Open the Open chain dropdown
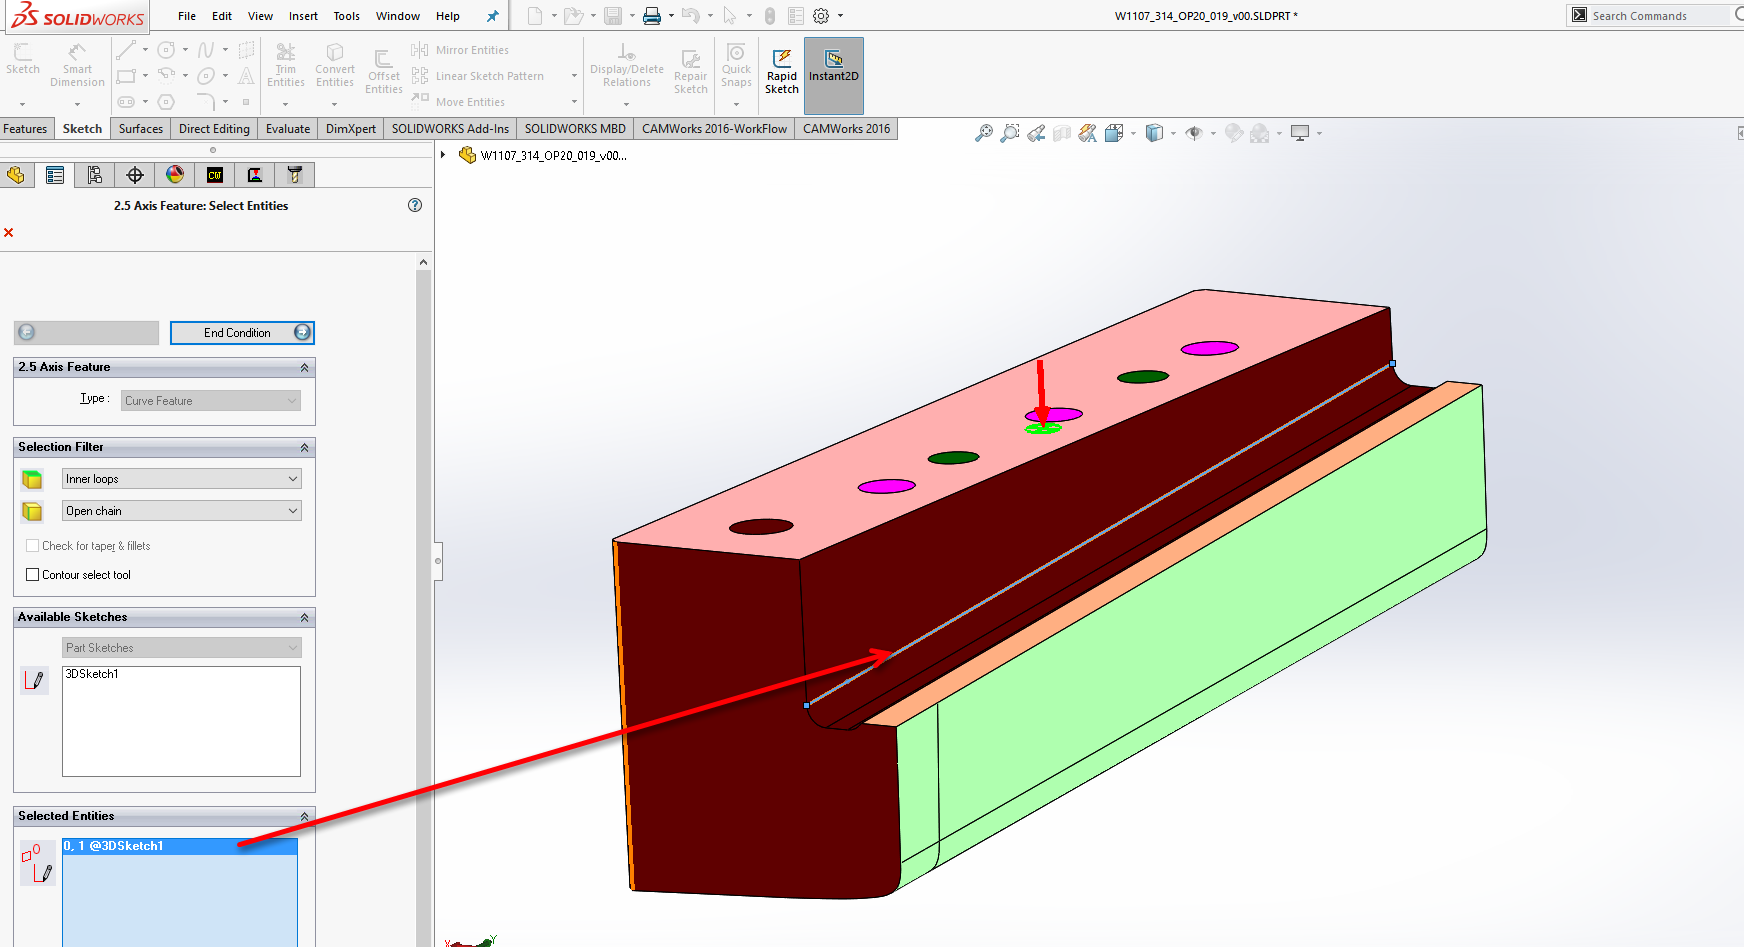 [181, 511]
